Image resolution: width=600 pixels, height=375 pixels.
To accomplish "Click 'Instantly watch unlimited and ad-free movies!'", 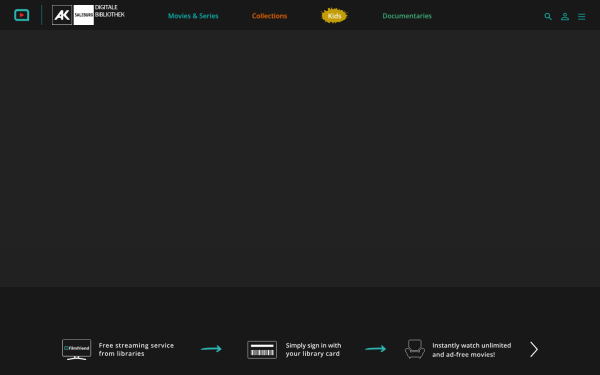I will point(472,350).
